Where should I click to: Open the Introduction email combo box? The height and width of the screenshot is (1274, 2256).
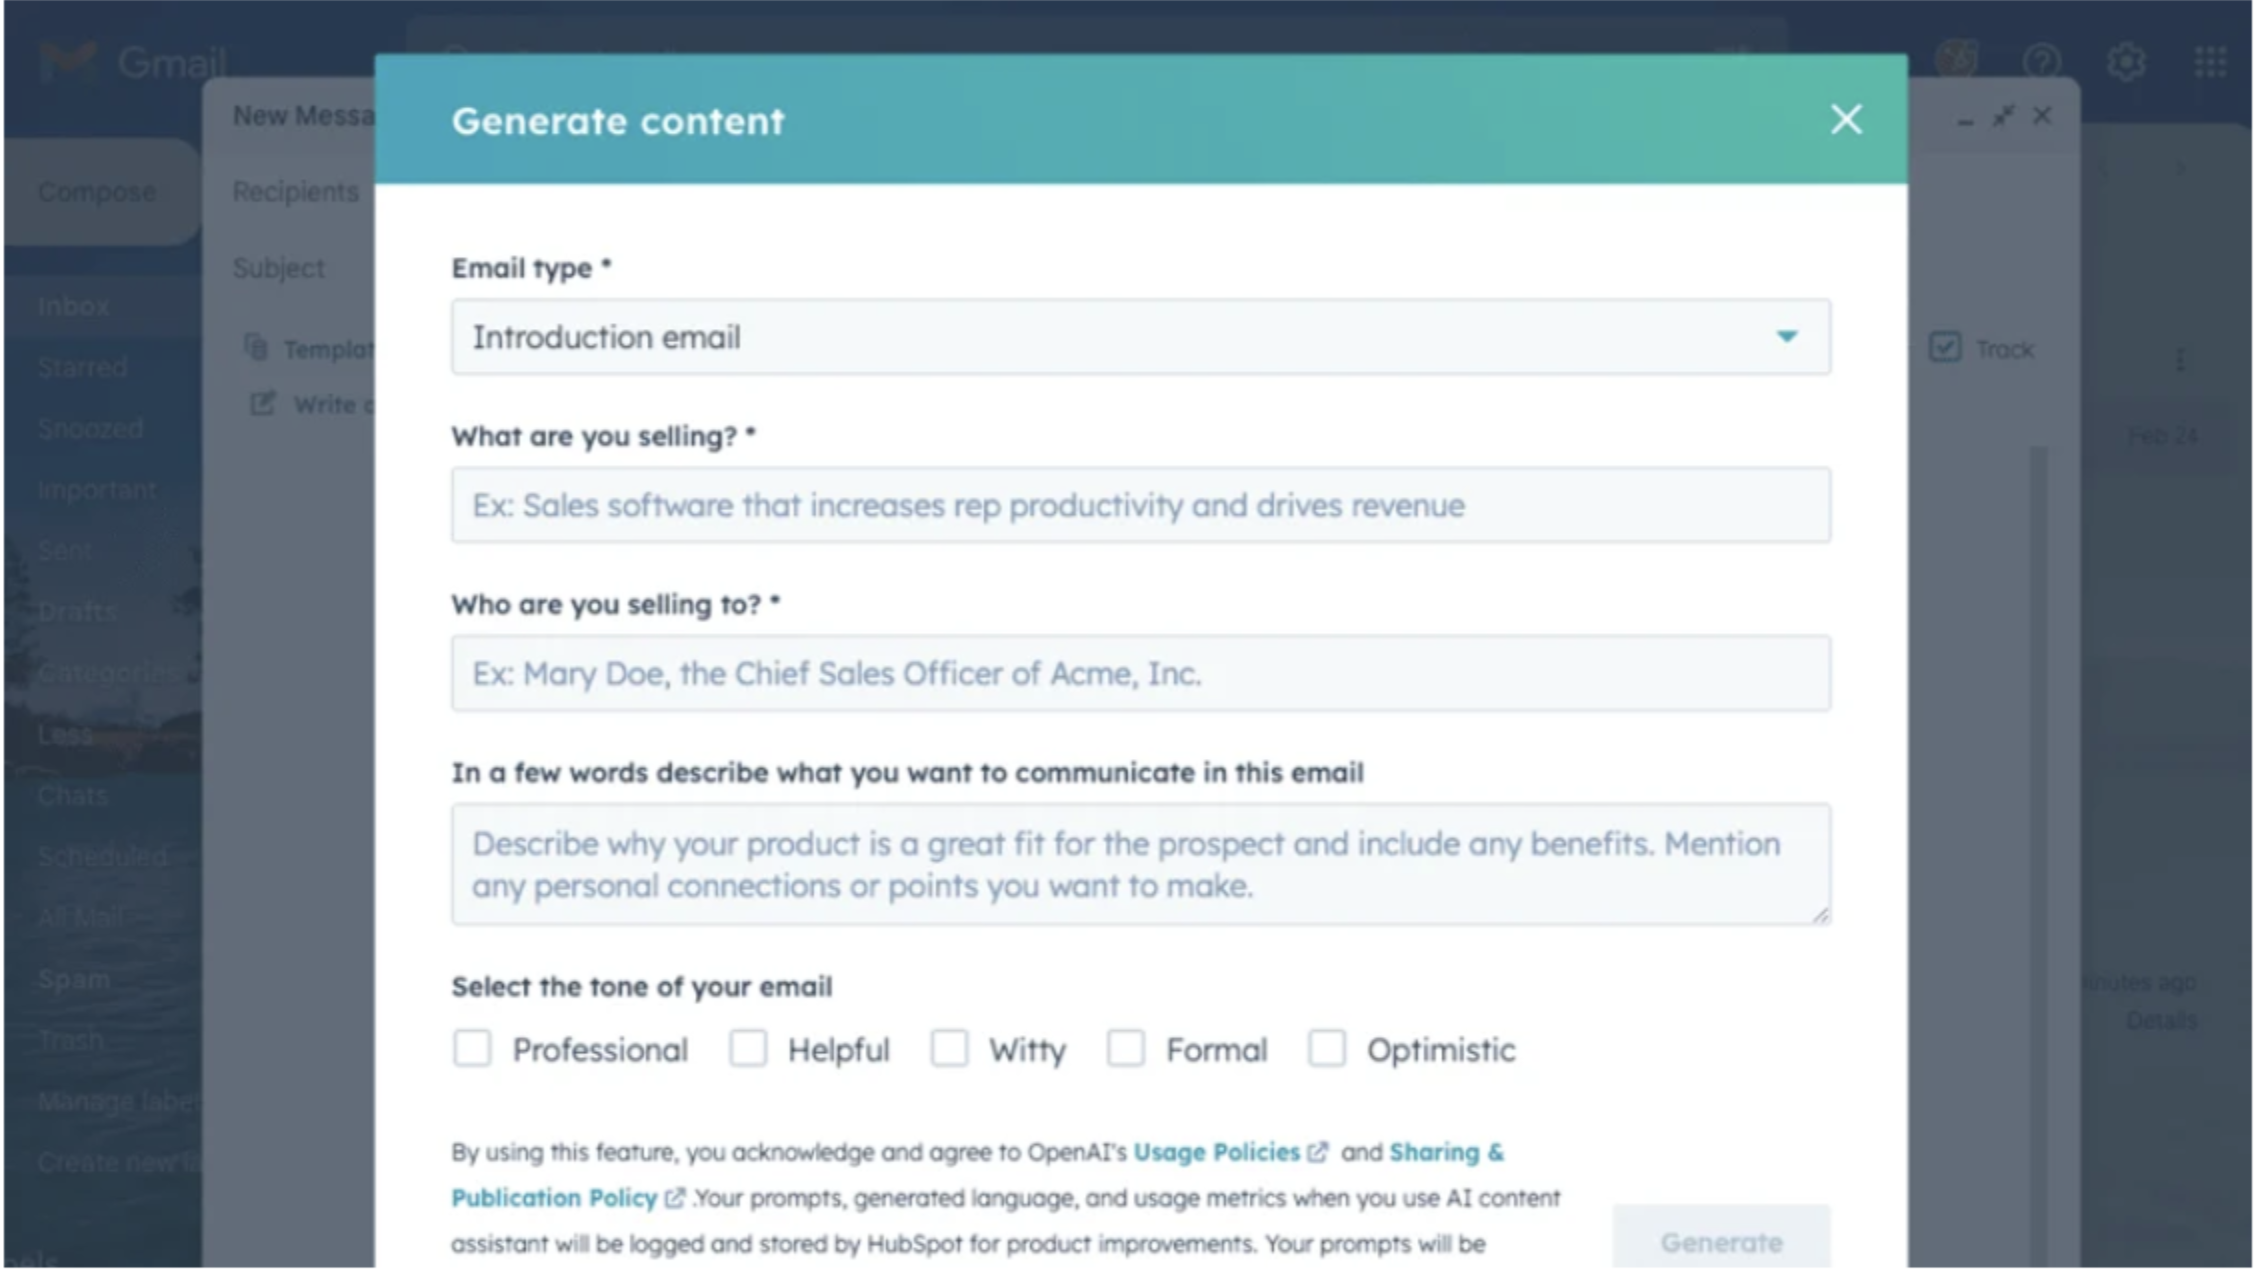point(1100,337)
